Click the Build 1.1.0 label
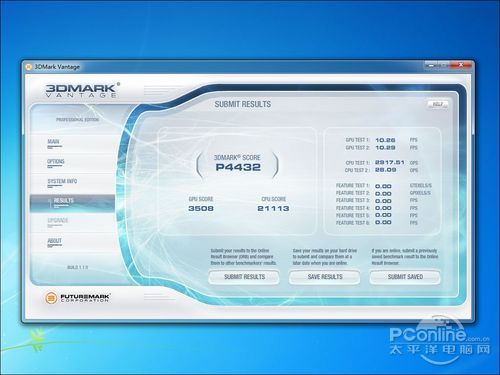 pyautogui.click(x=77, y=267)
